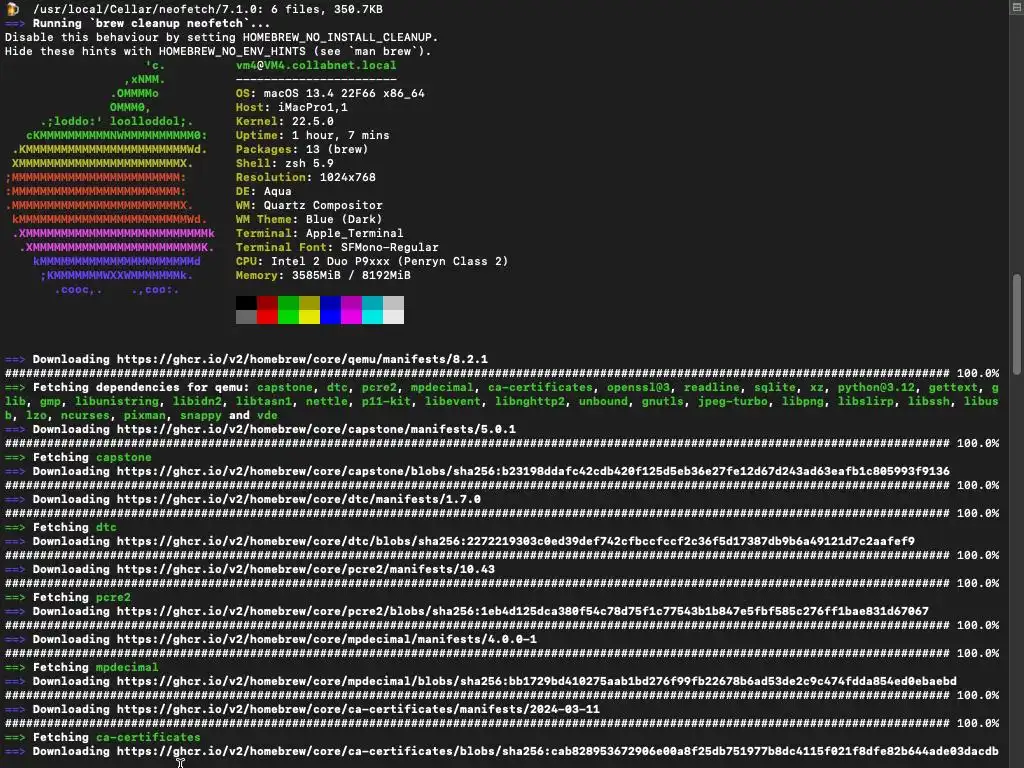The image size is (1024, 768).
Task: Click the "Uptime: 1 hour, 7 mins" line
Action: coord(313,135)
